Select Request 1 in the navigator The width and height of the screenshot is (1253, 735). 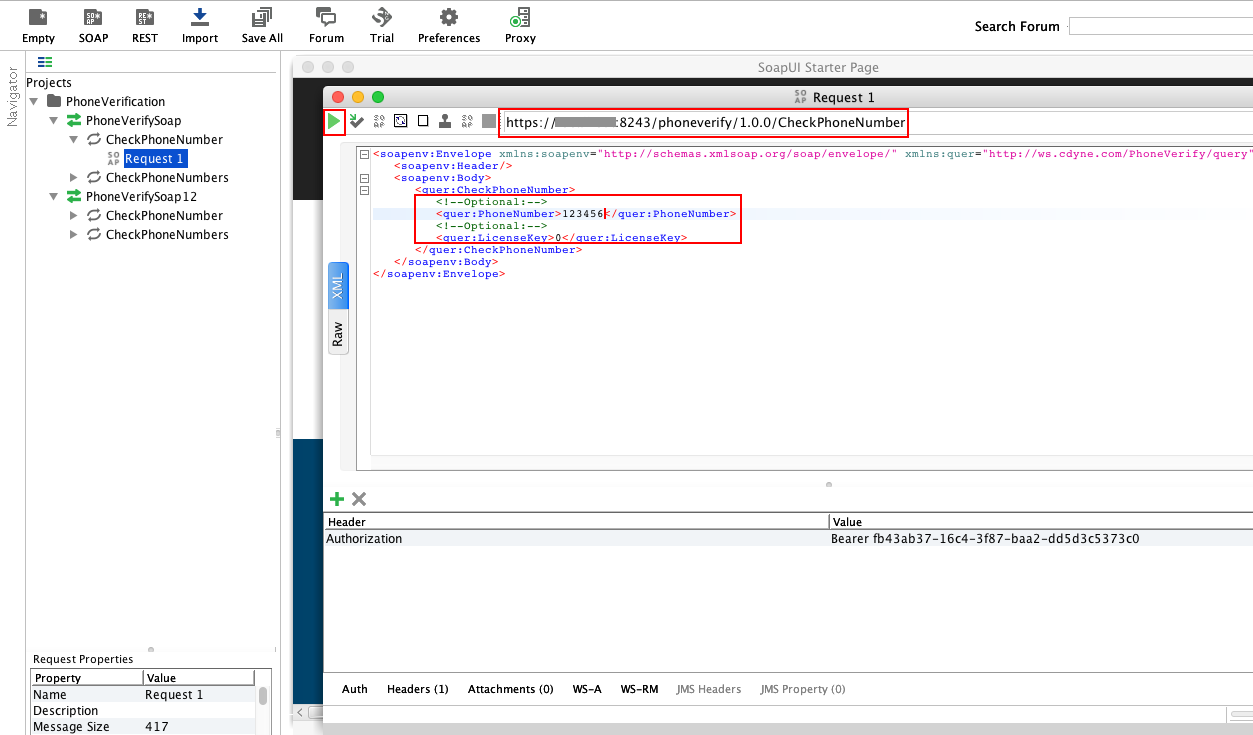(154, 158)
